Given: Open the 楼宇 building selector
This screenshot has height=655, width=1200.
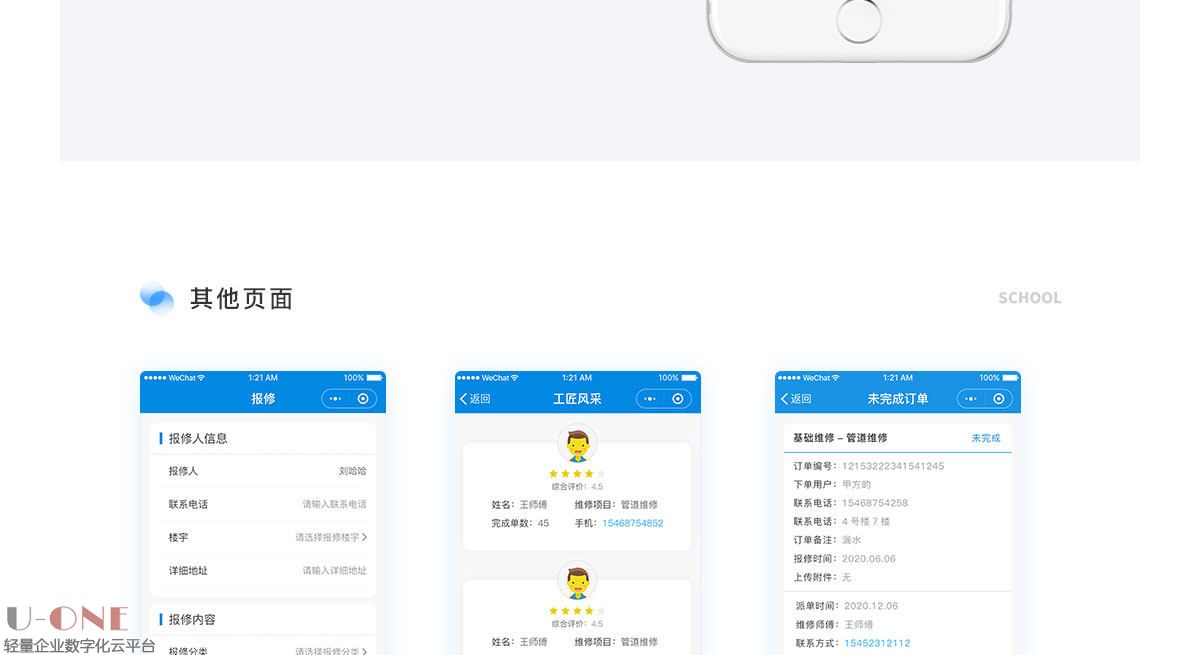Looking at the screenshot, I should [x=330, y=537].
